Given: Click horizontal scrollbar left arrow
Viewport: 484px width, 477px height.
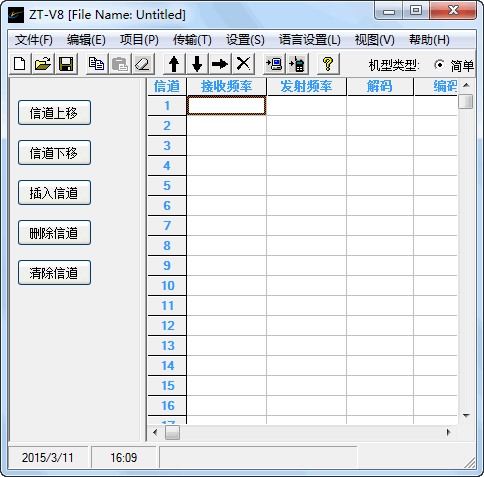Looking at the screenshot, I should coord(155,432).
